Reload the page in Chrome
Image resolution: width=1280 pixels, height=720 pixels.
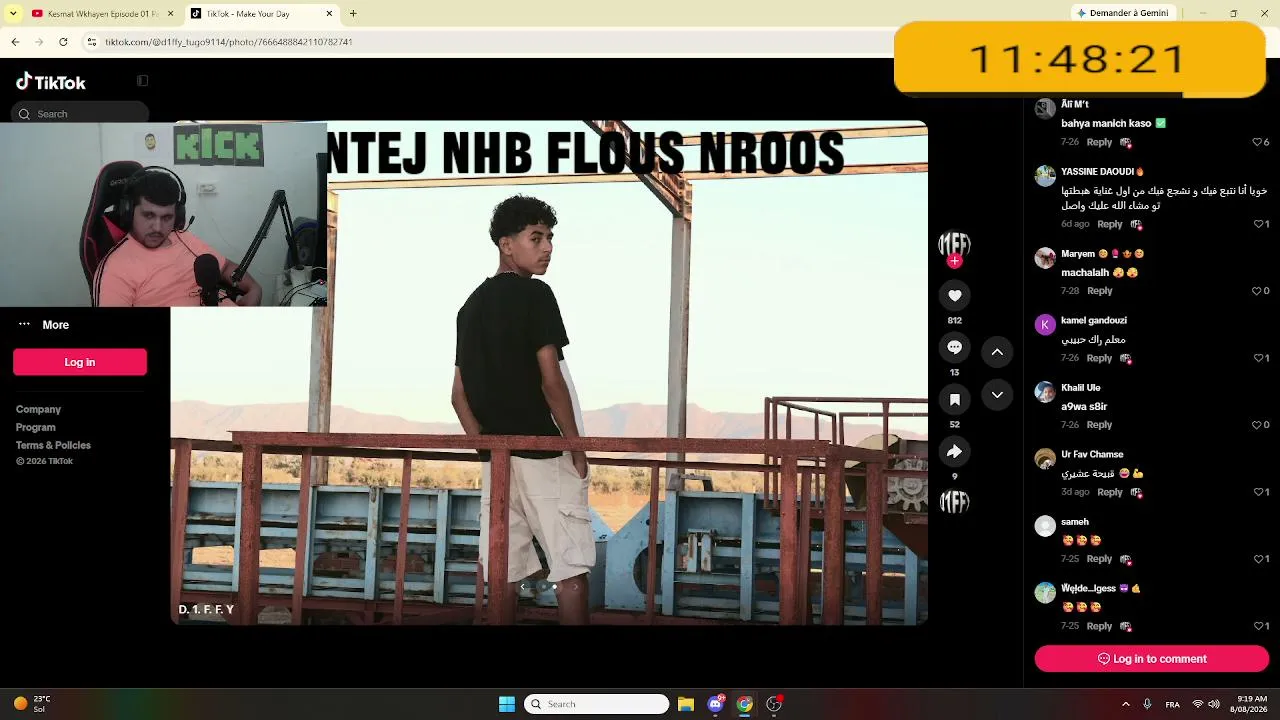coord(63,42)
